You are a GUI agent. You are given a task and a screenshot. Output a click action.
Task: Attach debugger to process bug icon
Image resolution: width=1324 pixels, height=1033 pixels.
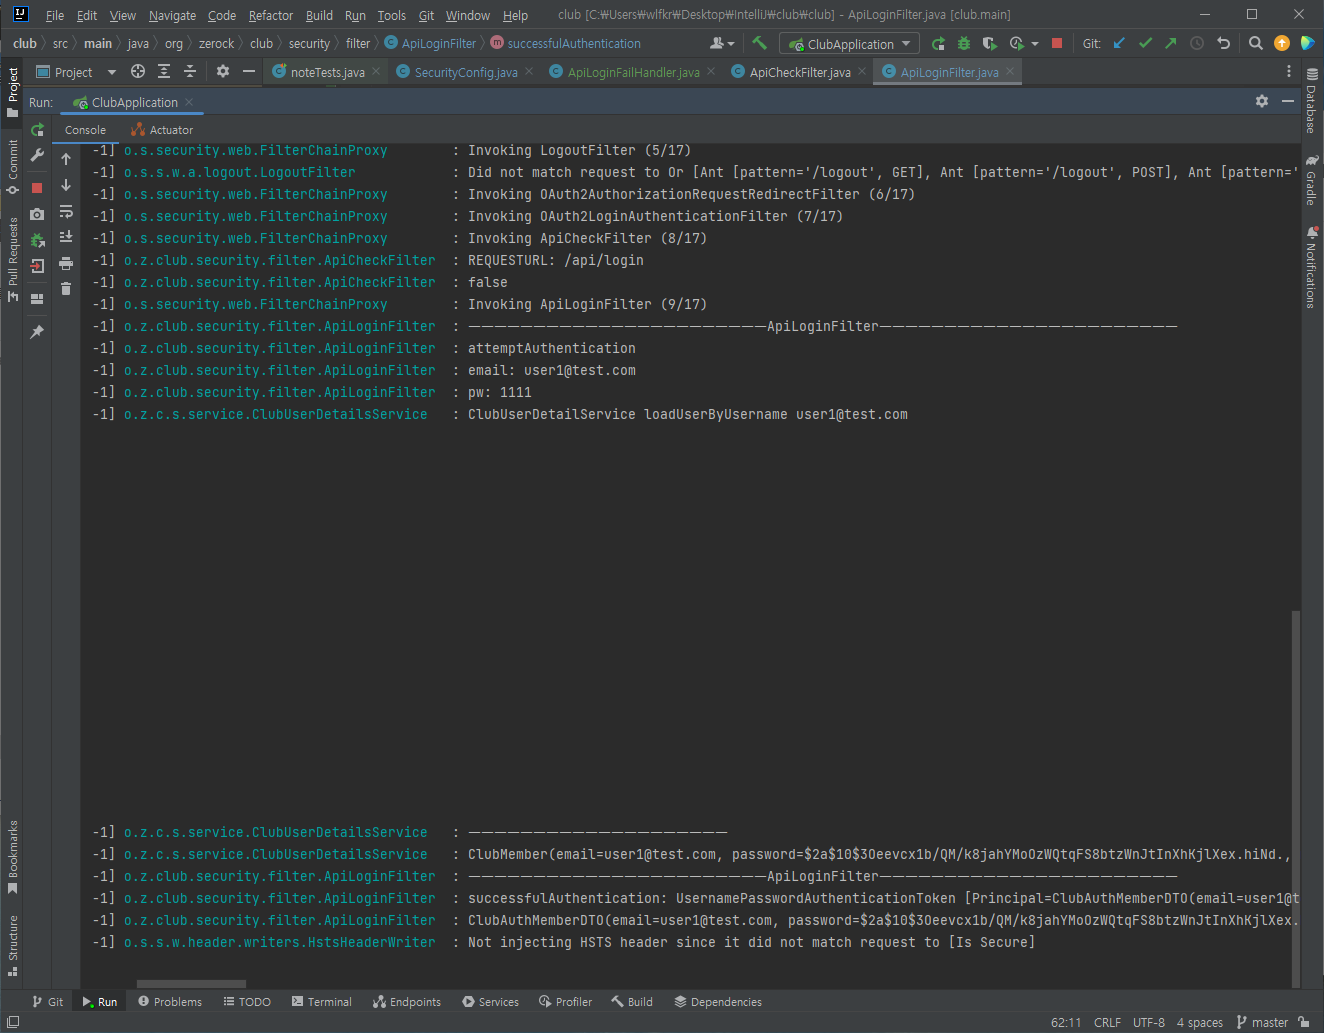click(x=37, y=240)
